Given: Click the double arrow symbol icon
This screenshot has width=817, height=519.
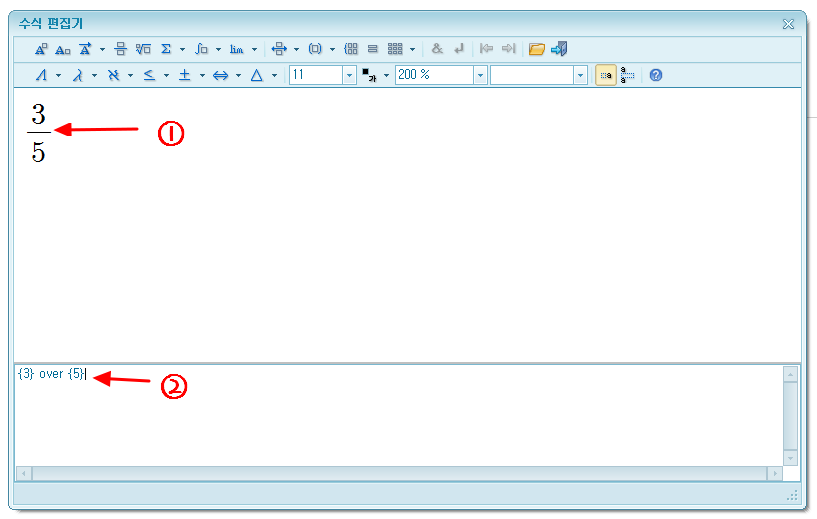Looking at the screenshot, I should (x=220, y=76).
